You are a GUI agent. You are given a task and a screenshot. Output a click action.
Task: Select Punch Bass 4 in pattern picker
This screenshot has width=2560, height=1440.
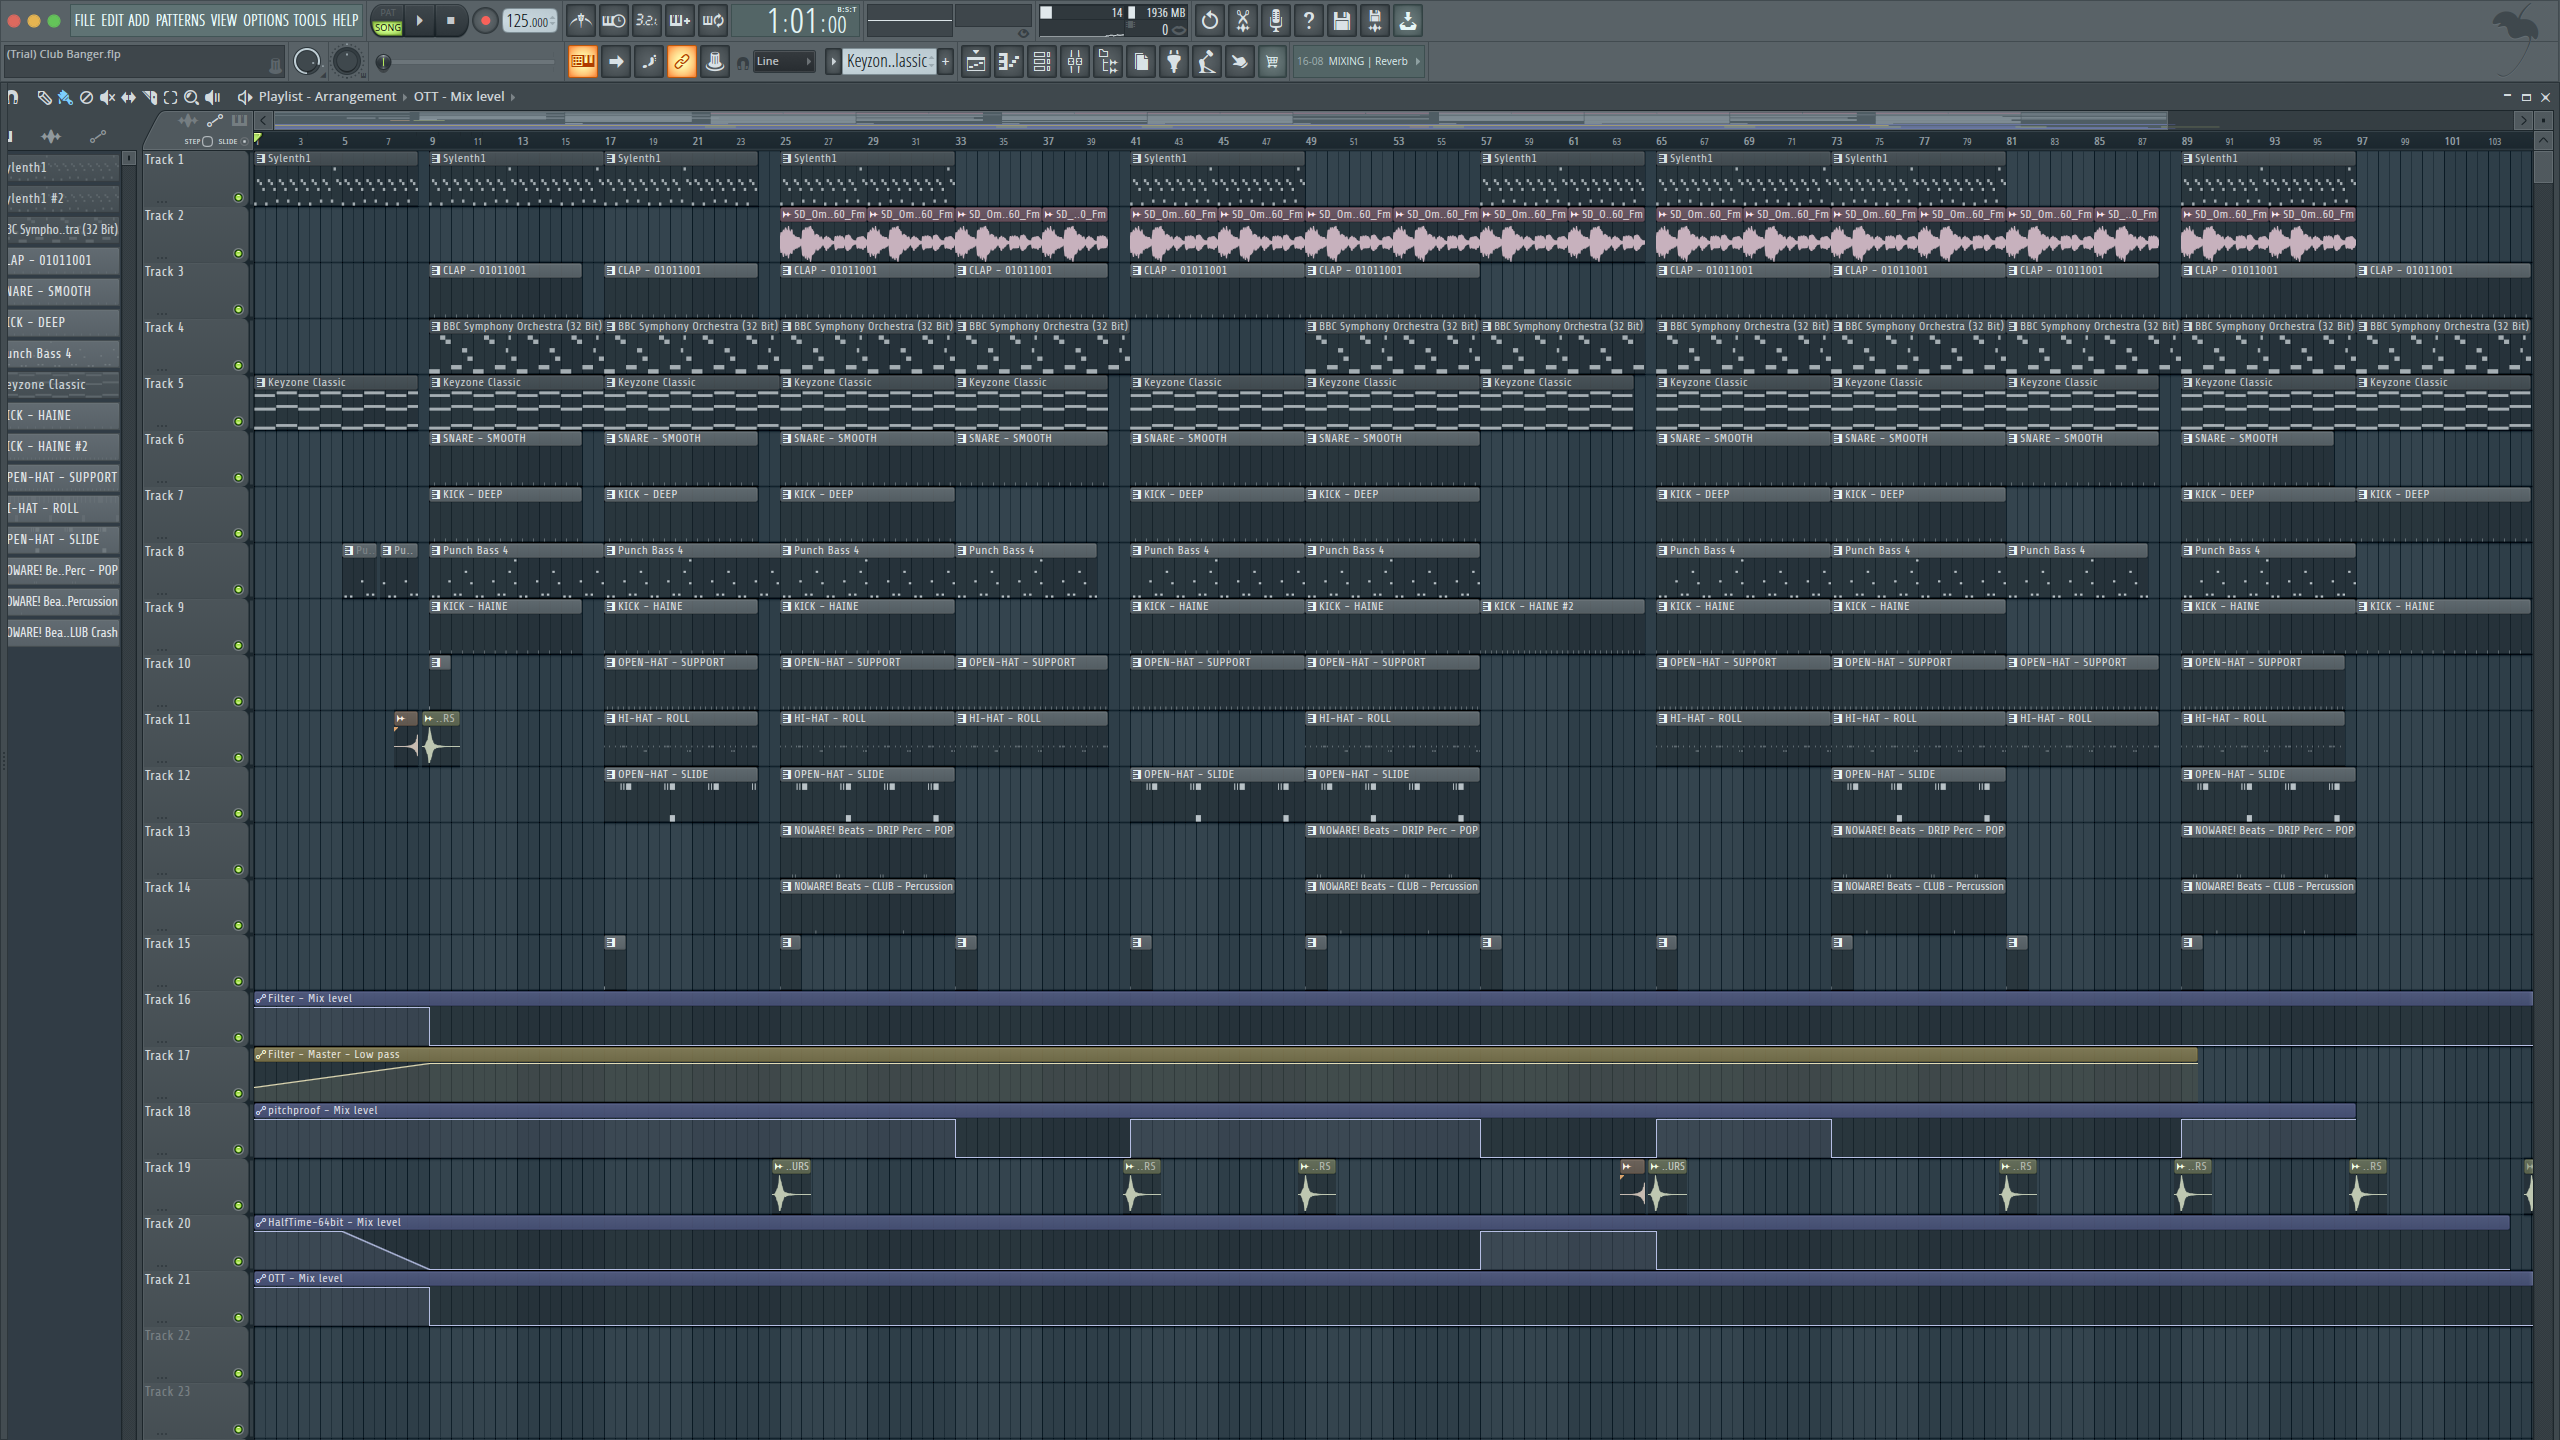(64, 353)
